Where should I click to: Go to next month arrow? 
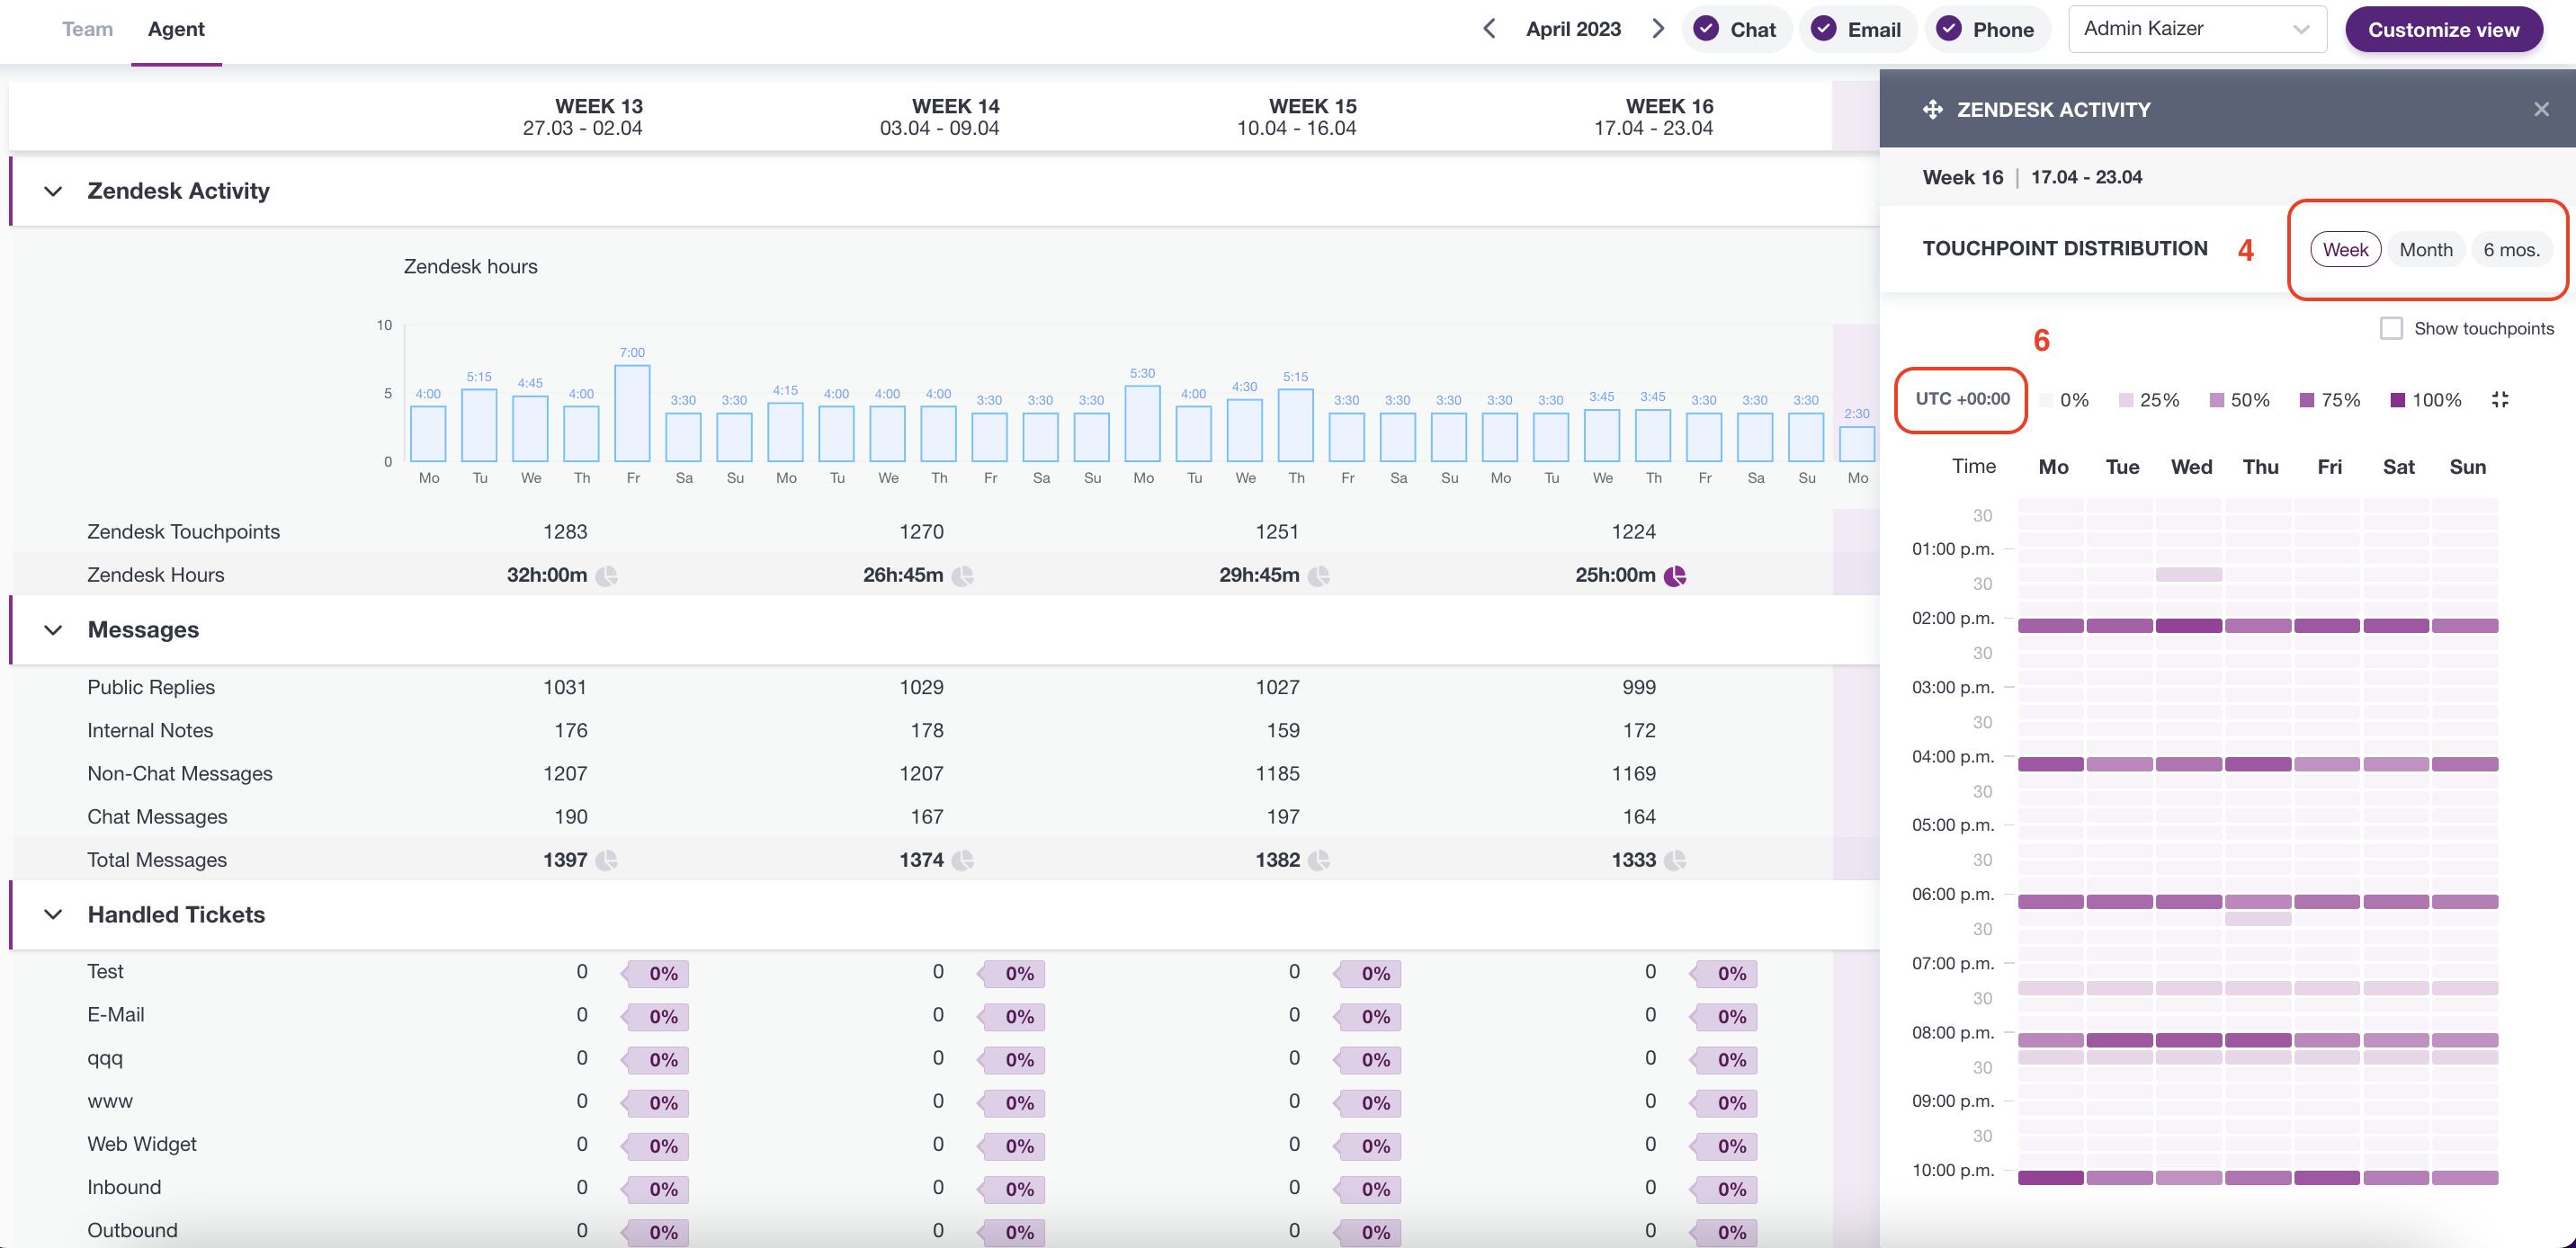click(x=1658, y=29)
